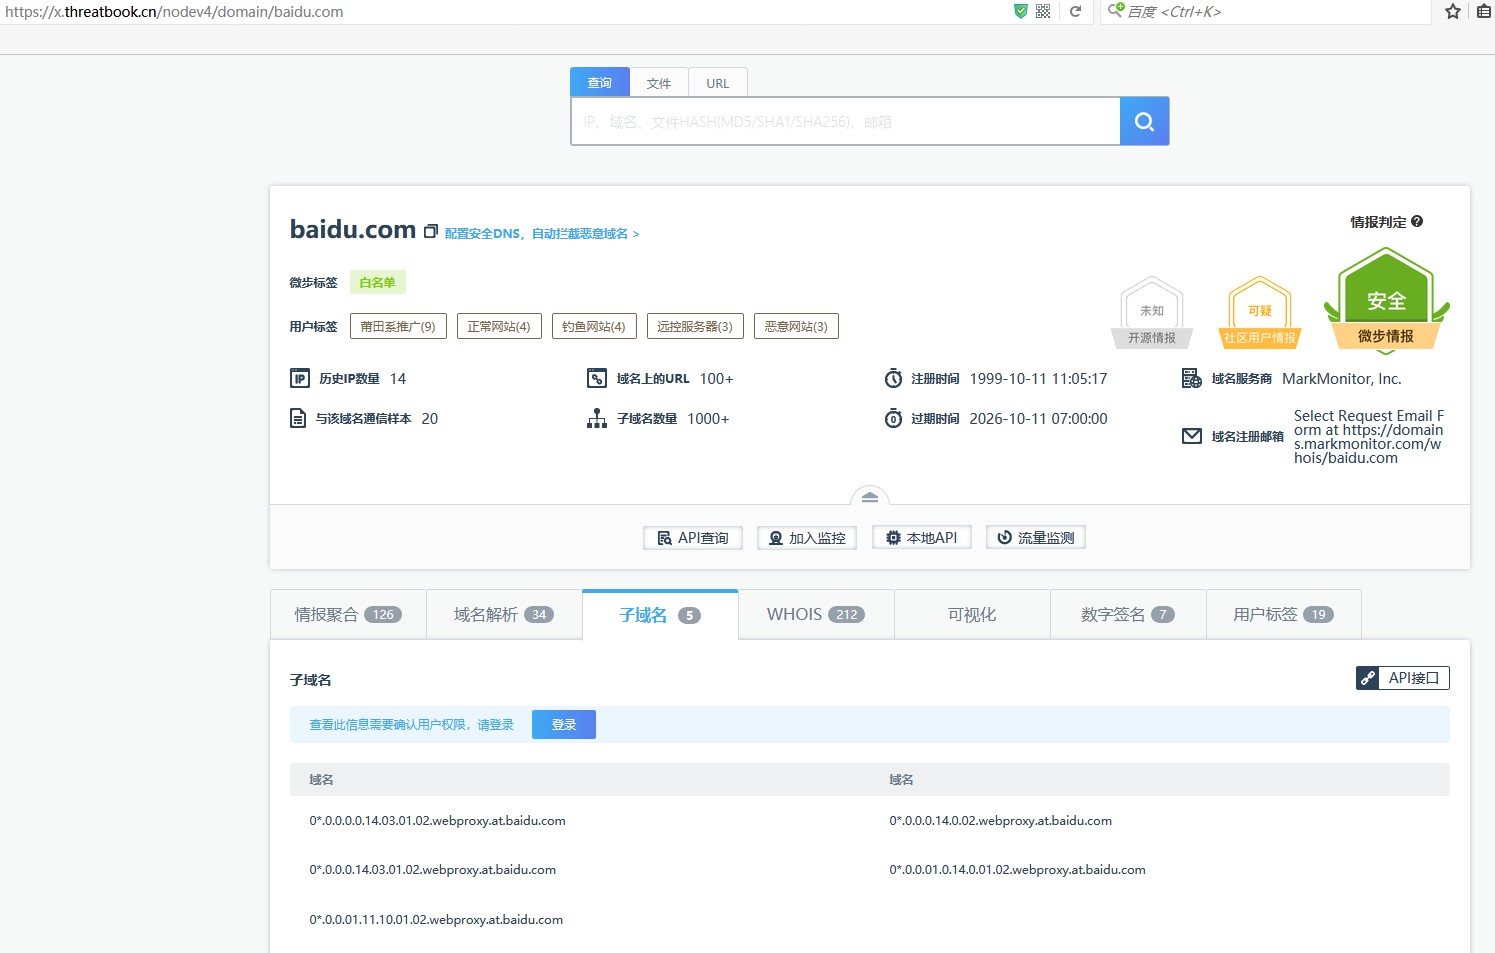Click the 历史IP数量 IP icon
Image resolution: width=1495 pixels, height=953 pixels.
(x=300, y=378)
